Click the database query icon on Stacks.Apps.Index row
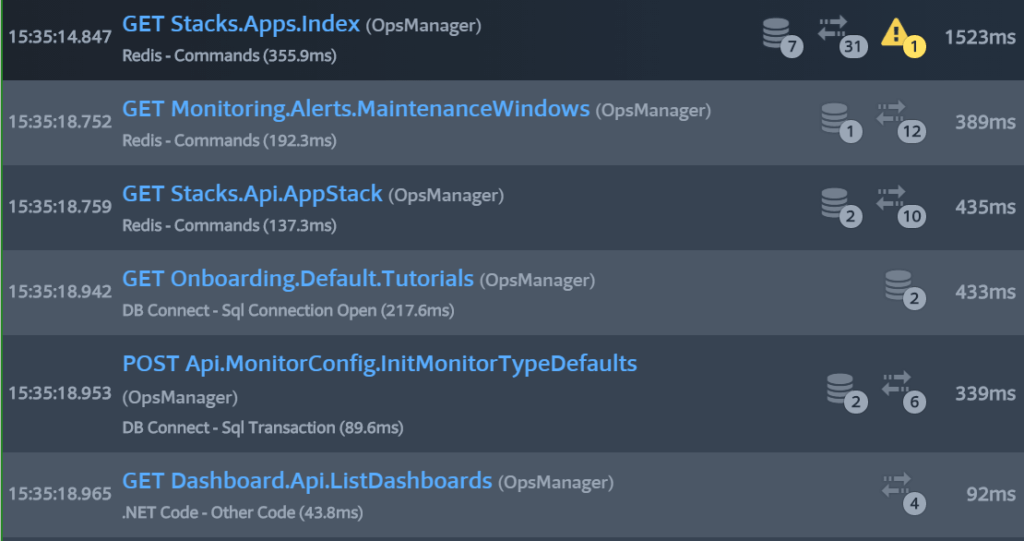This screenshot has height=541, width=1024. (782, 37)
